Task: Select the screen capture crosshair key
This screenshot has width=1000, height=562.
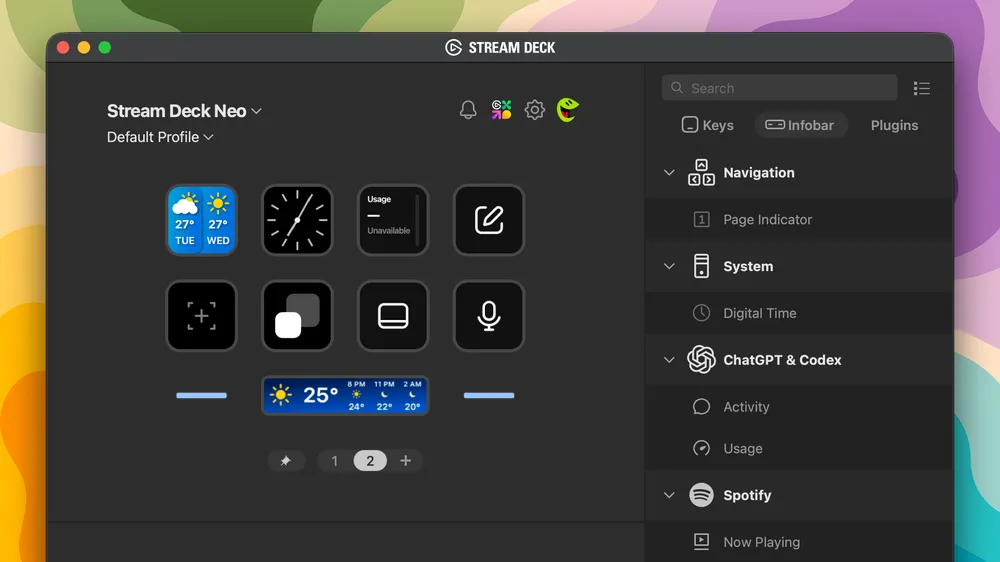Action: pos(202,316)
